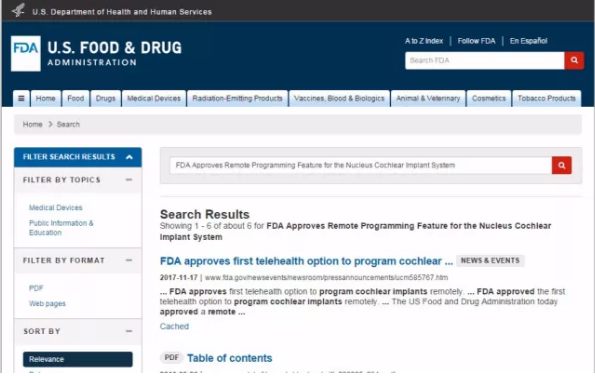Open the Home navigation tab

pyautogui.click(x=46, y=99)
